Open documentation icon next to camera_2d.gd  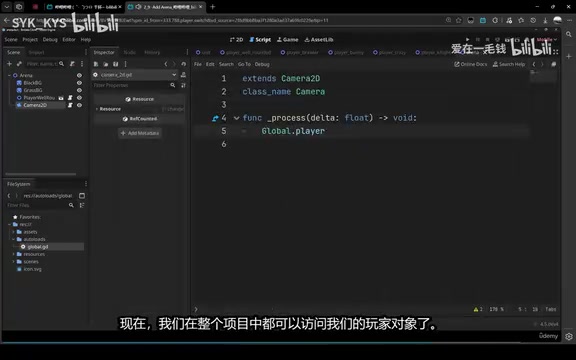[x=183, y=75]
